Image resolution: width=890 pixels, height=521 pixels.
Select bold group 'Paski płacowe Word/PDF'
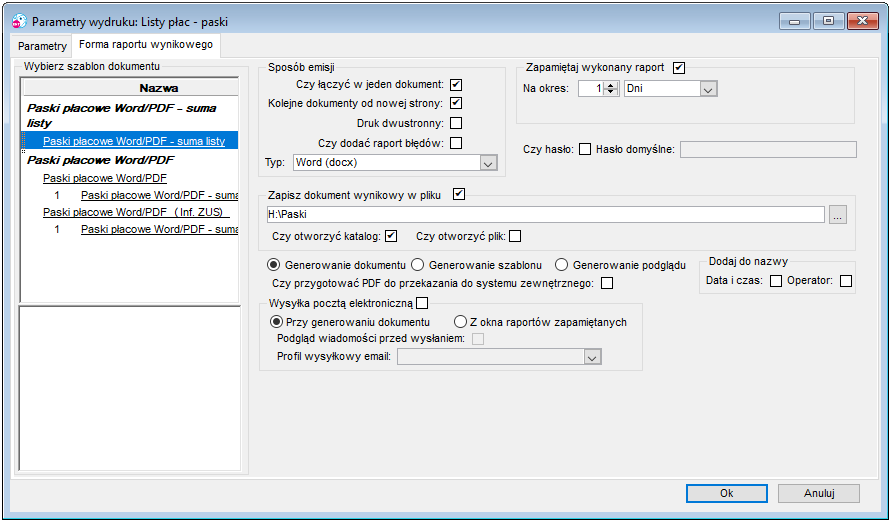point(100,160)
